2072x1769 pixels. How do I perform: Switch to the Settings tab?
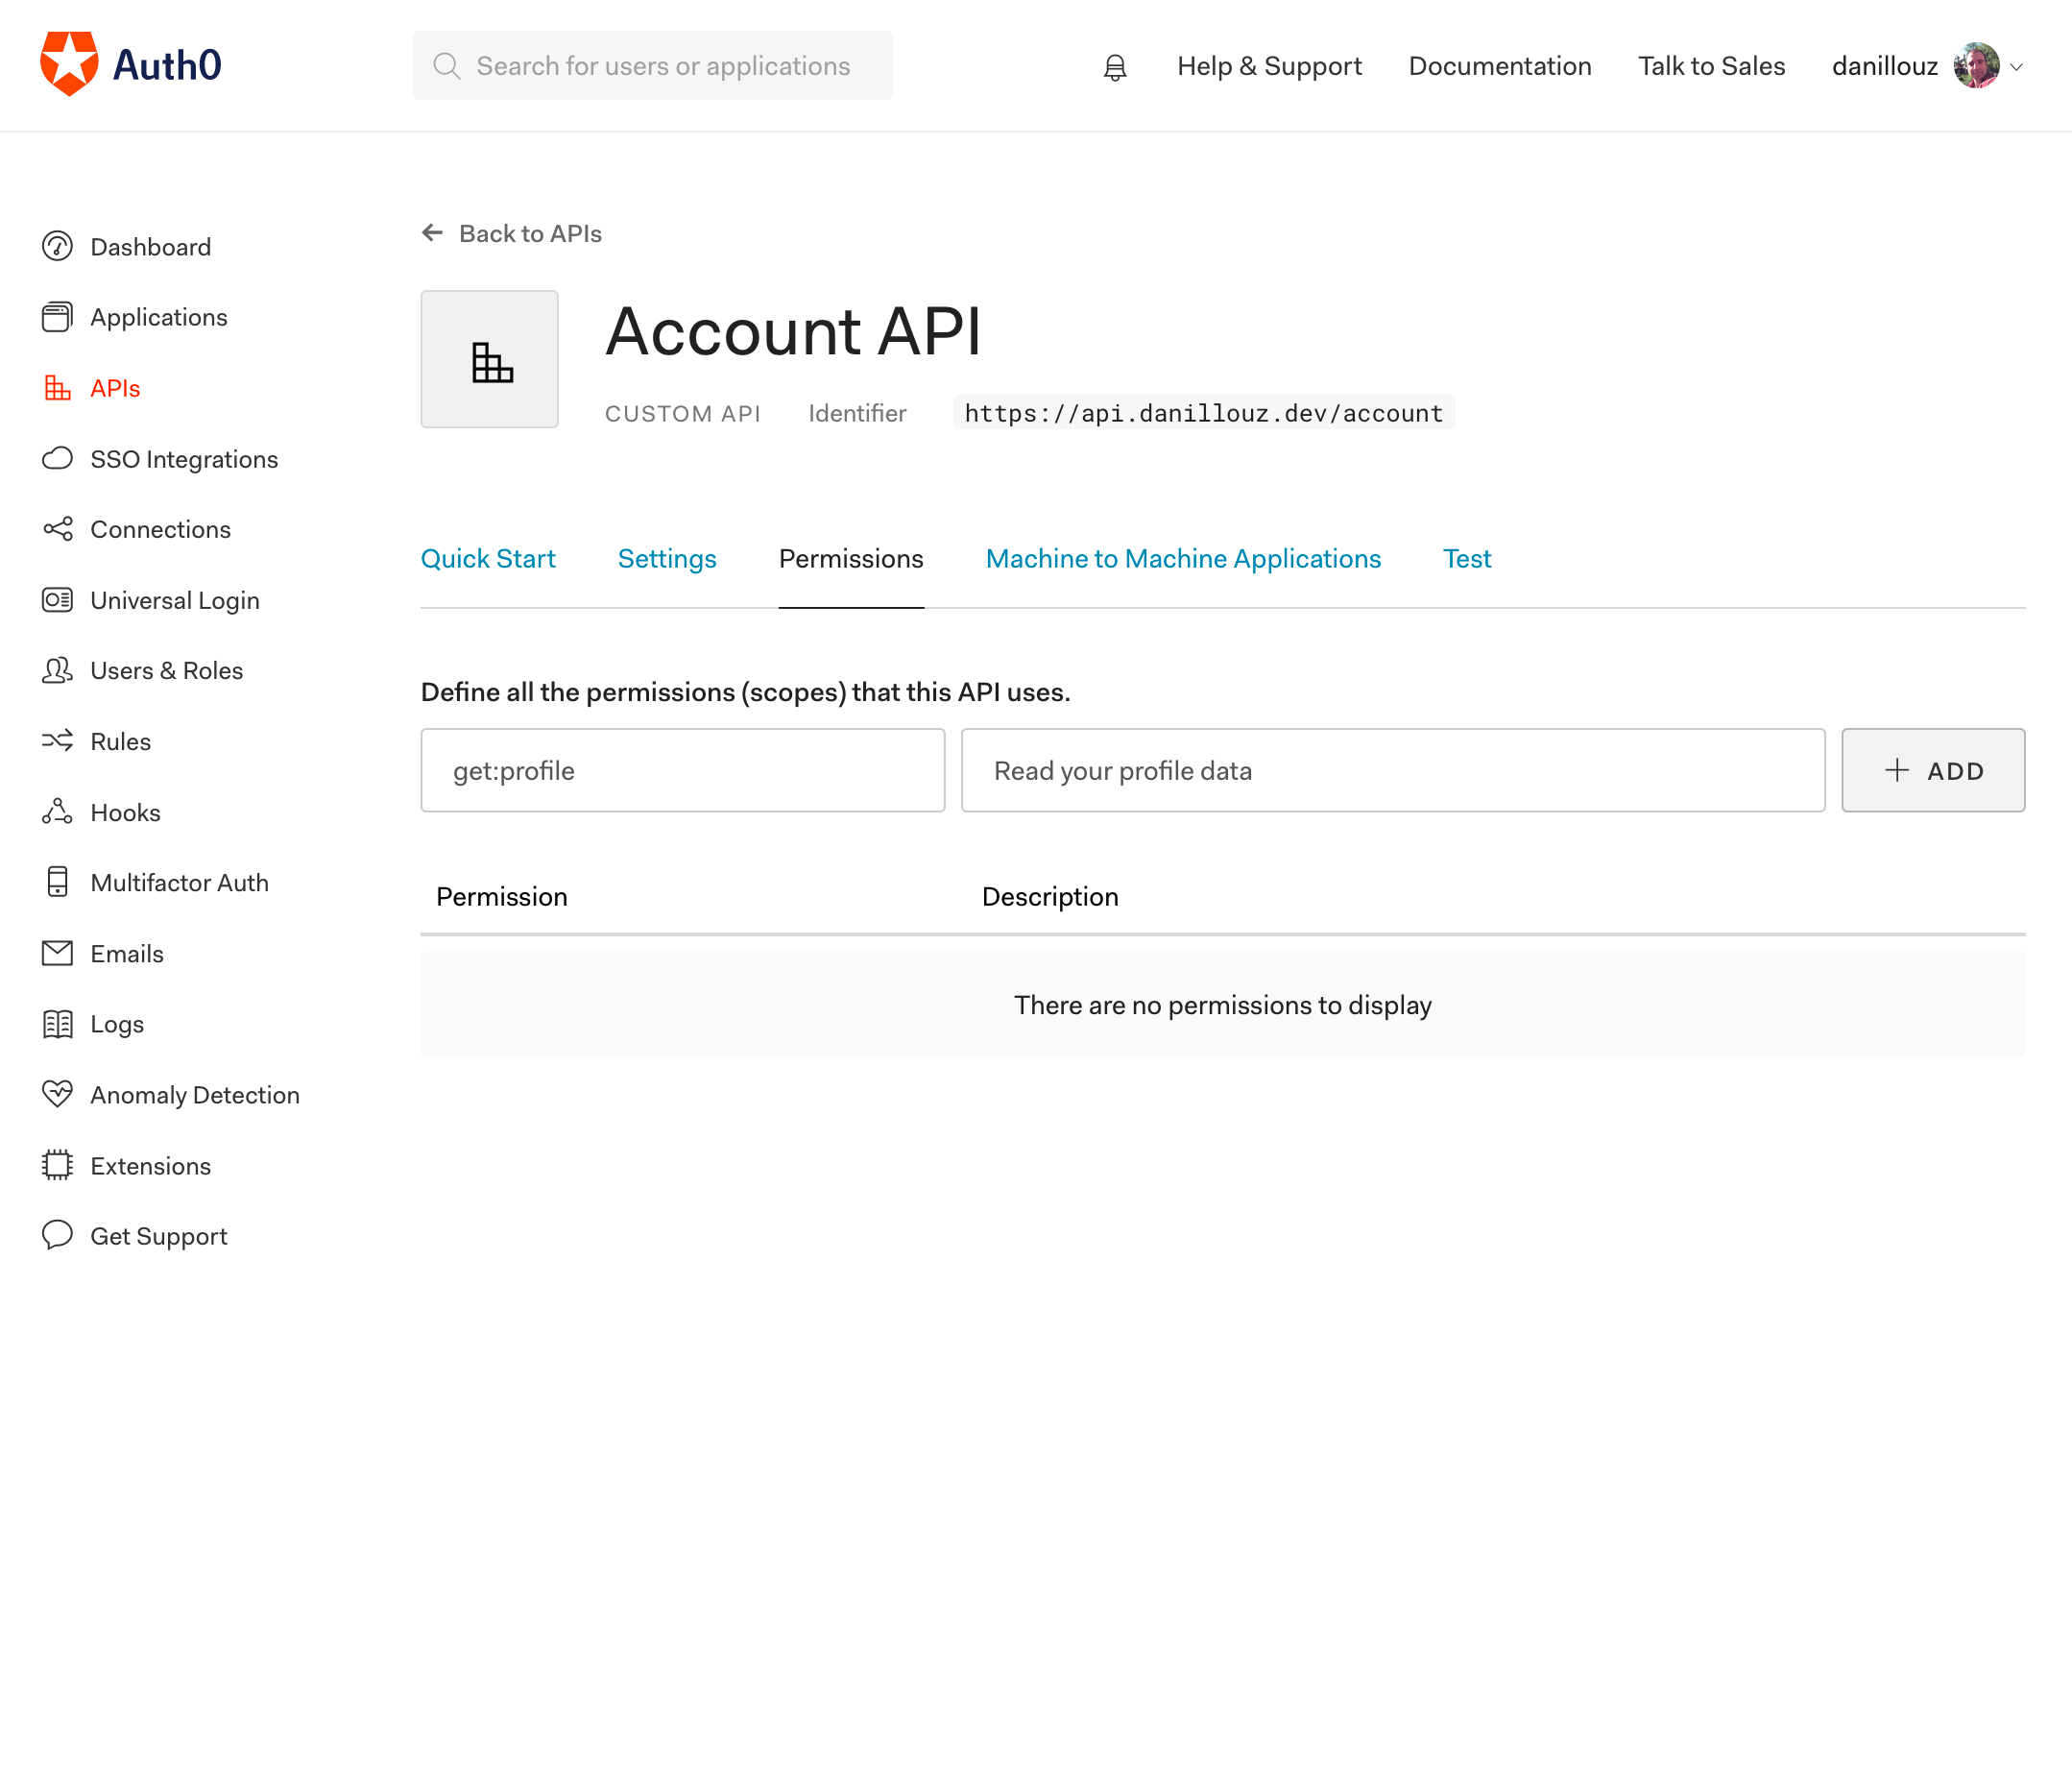(x=667, y=559)
